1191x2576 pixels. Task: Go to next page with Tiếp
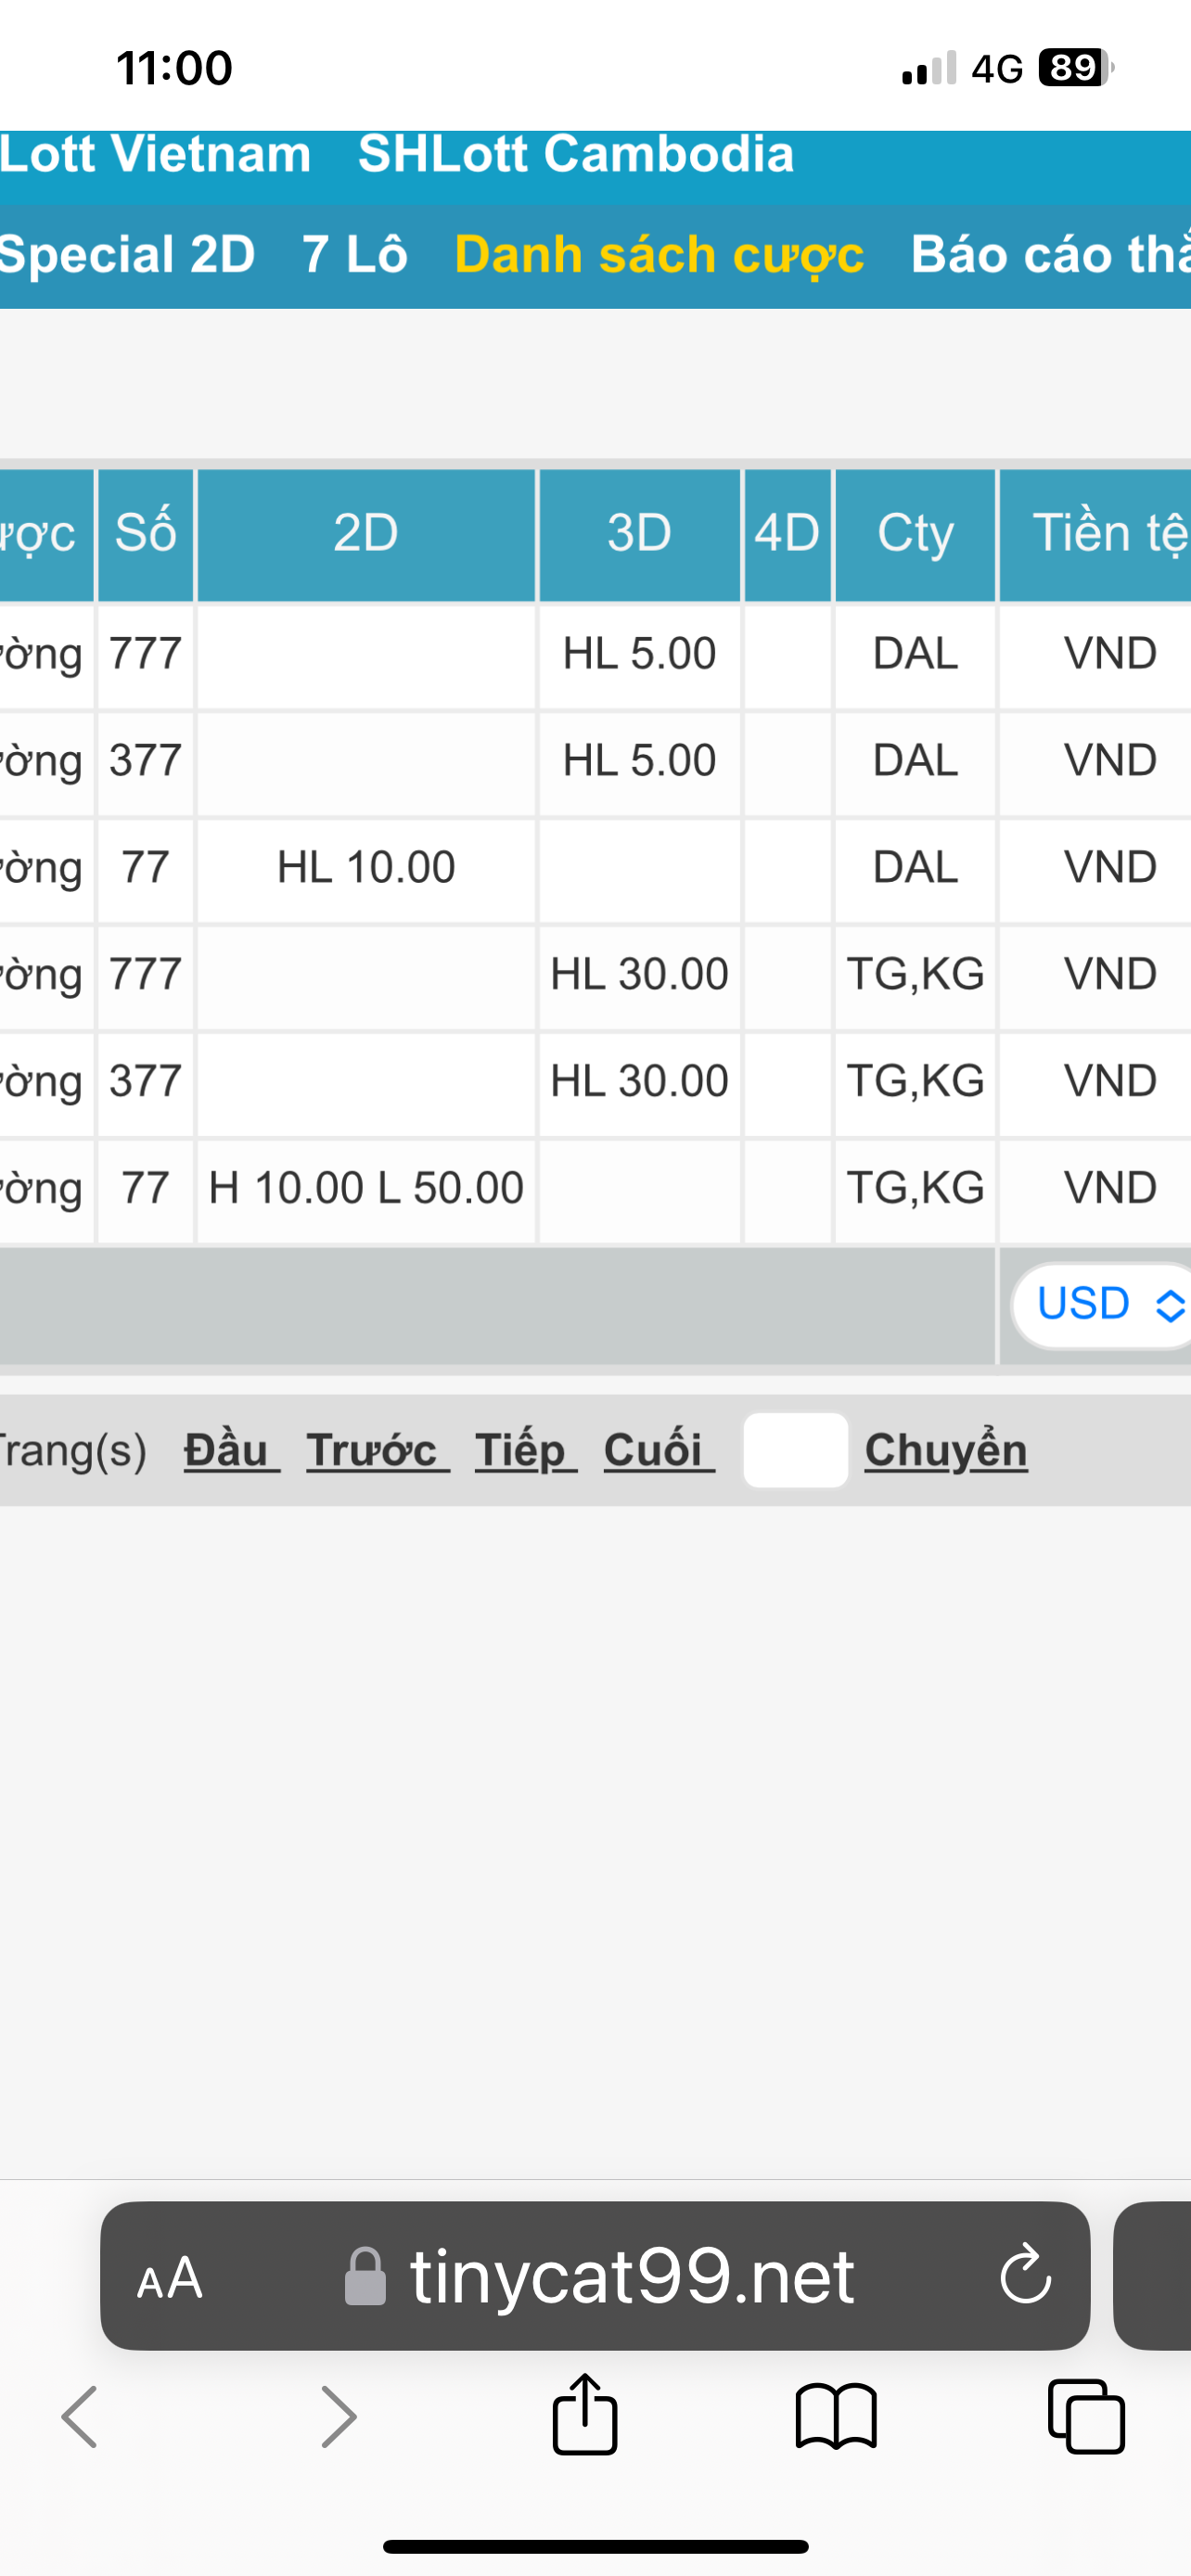(x=526, y=1450)
